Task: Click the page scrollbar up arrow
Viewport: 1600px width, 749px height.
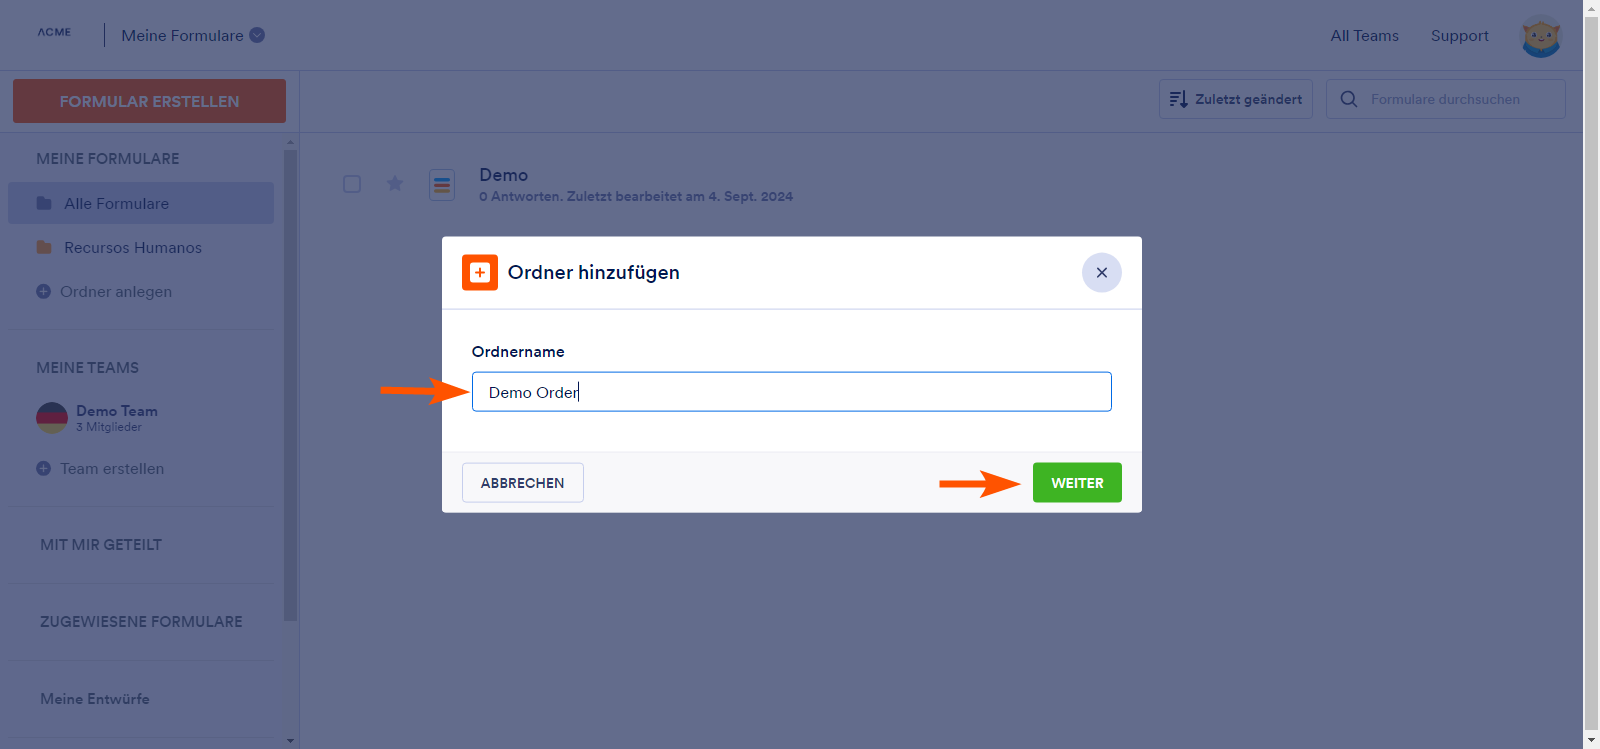Action: pyautogui.click(x=1592, y=7)
